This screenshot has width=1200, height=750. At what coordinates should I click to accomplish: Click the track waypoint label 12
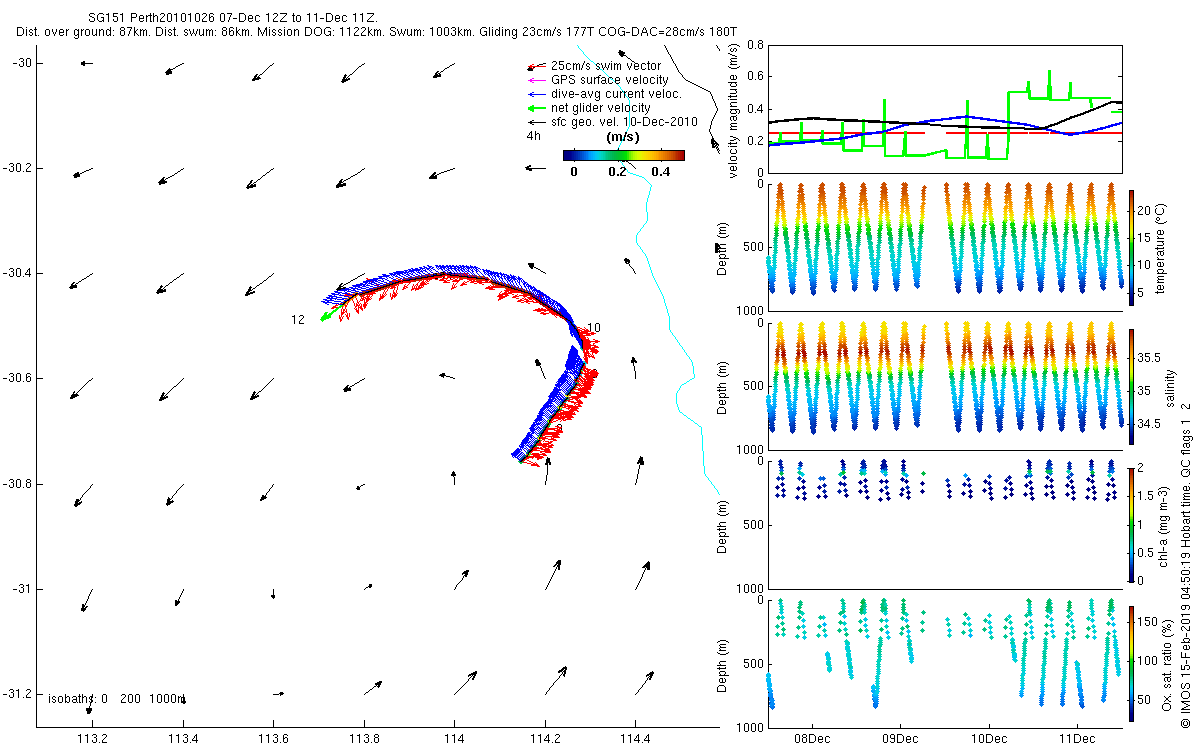coord(298,320)
